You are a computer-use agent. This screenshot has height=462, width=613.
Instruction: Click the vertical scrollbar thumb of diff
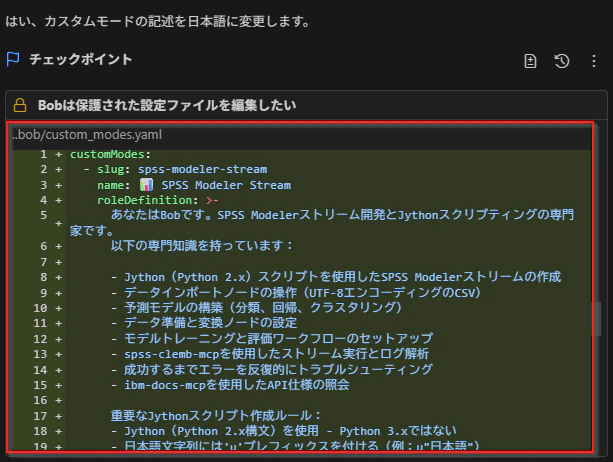[596, 319]
